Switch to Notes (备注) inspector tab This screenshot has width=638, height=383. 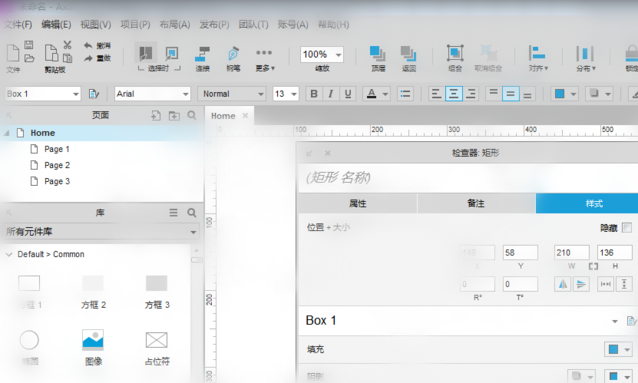pyautogui.click(x=476, y=203)
